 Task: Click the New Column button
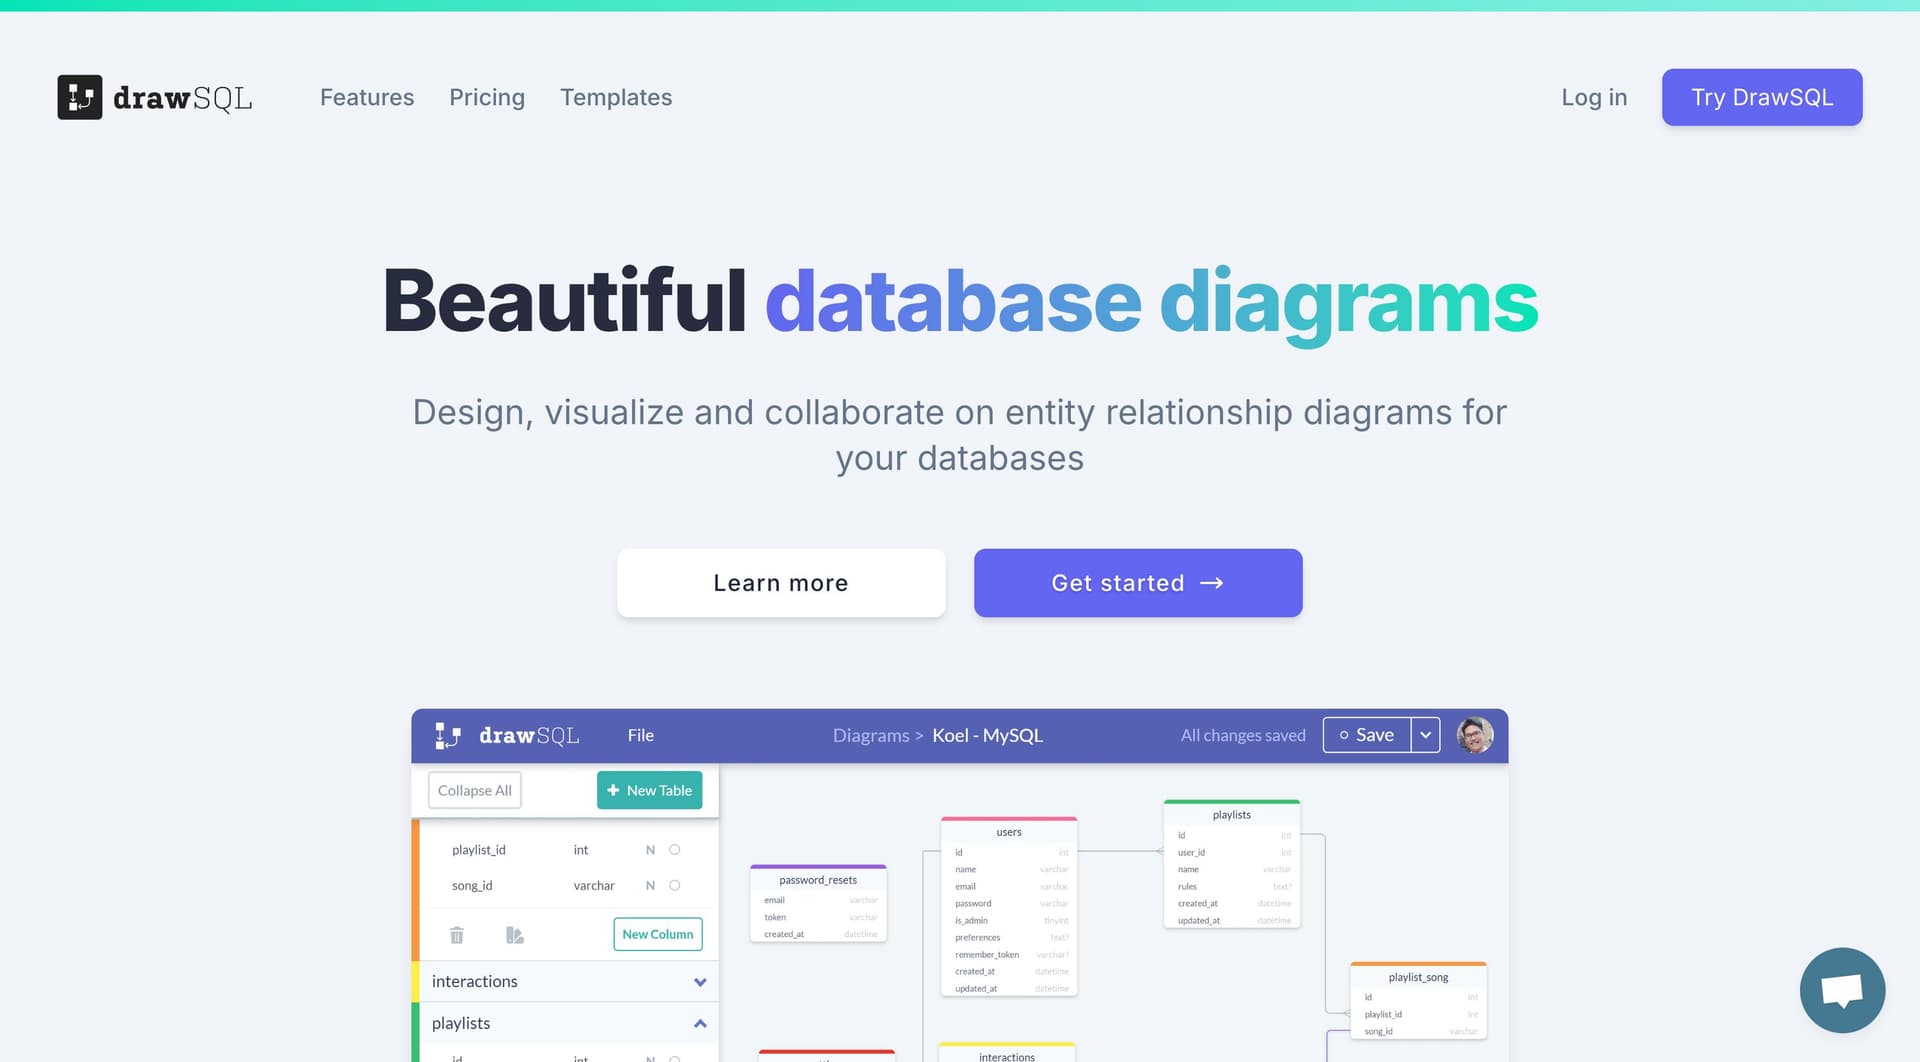(658, 934)
